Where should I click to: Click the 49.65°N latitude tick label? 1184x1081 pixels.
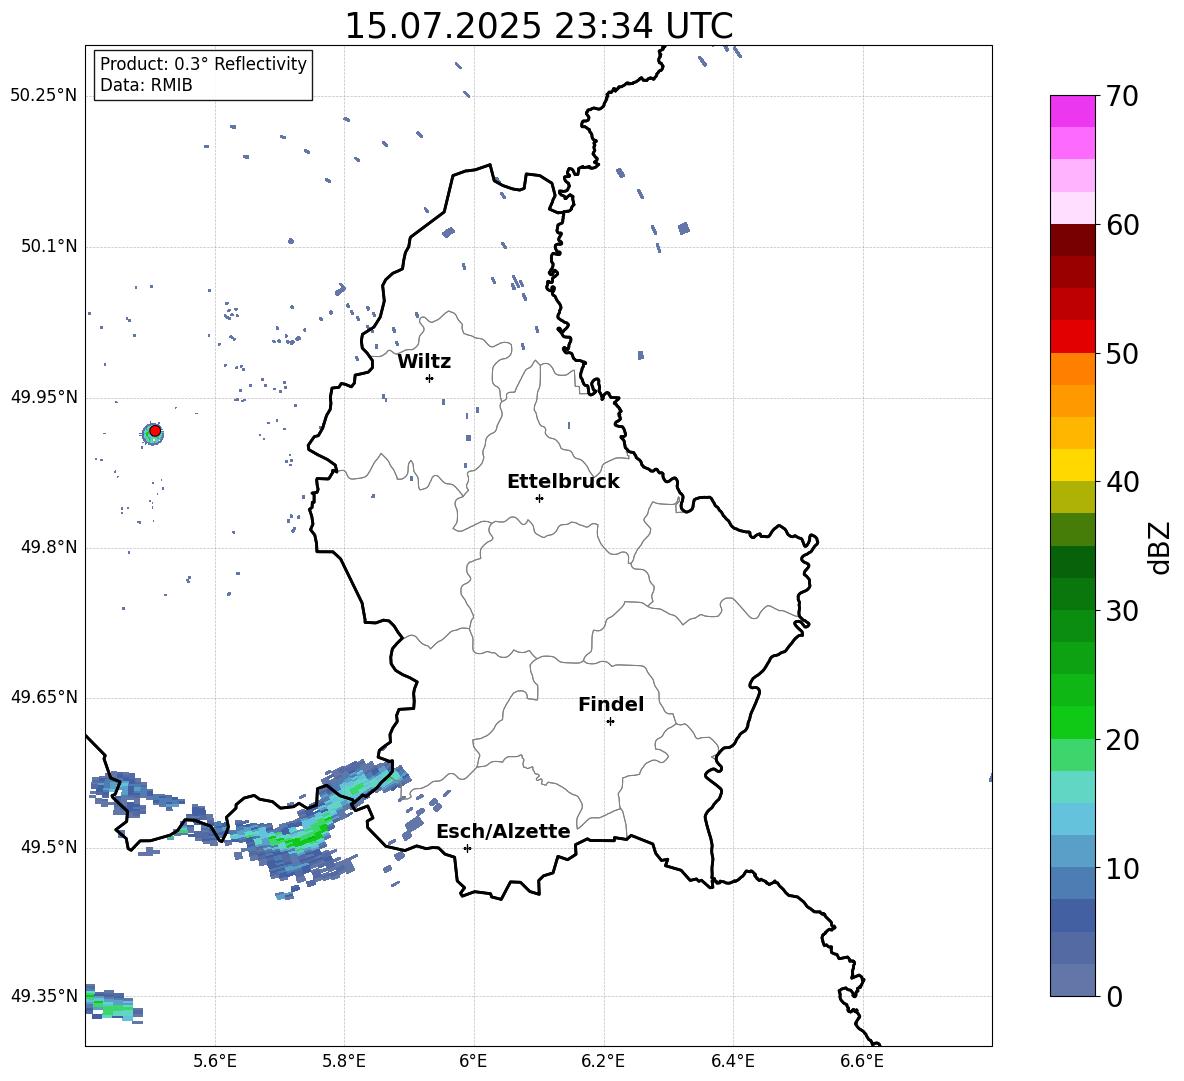pyautogui.click(x=43, y=698)
